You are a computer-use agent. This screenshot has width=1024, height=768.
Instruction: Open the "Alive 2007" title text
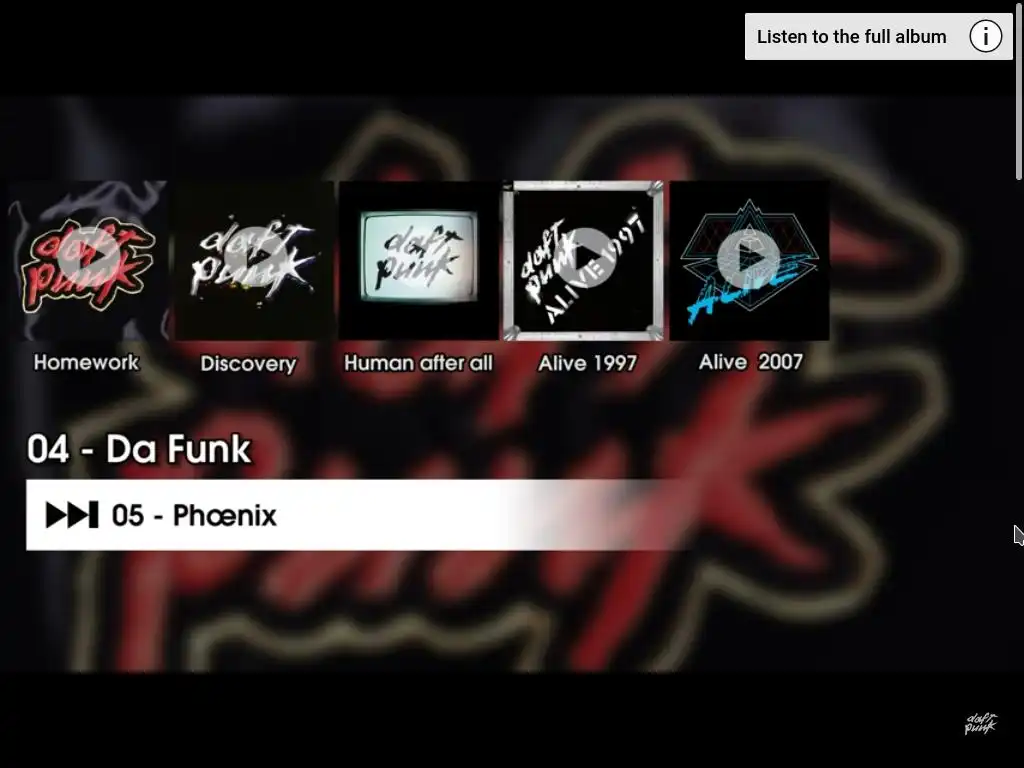(x=750, y=362)
